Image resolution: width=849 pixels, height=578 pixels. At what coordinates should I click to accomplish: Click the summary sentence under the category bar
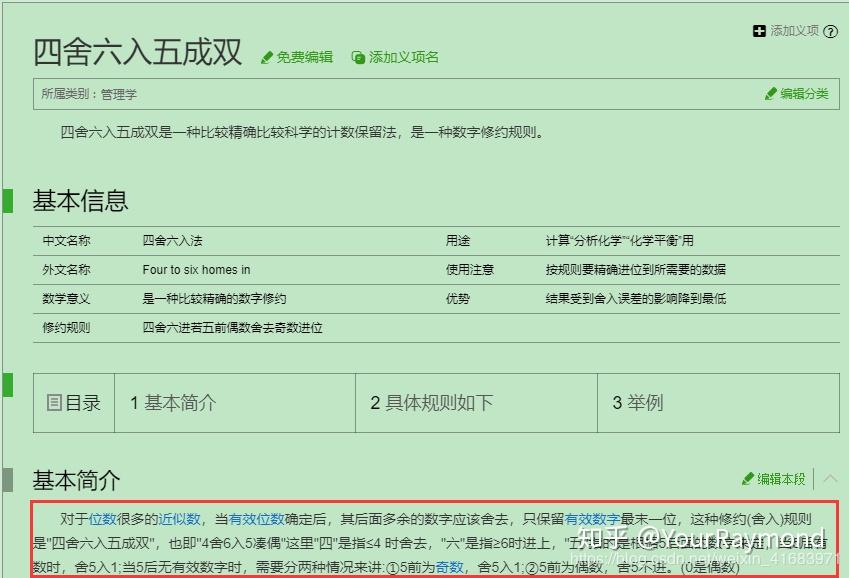click(302, 132)
